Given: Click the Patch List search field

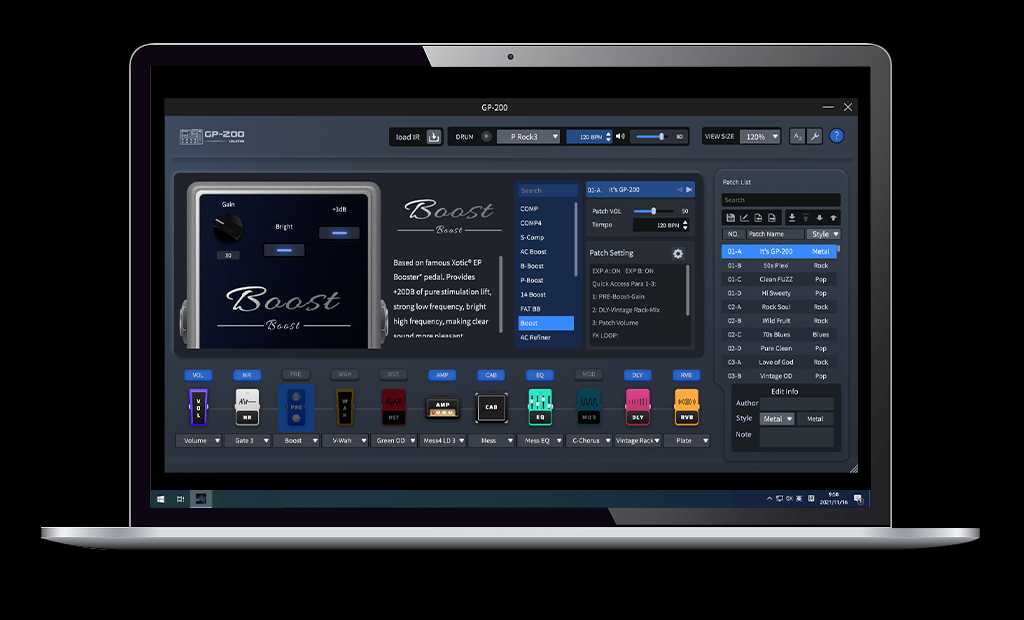Looking at the screenshot, I should click(x=780, y=200).
